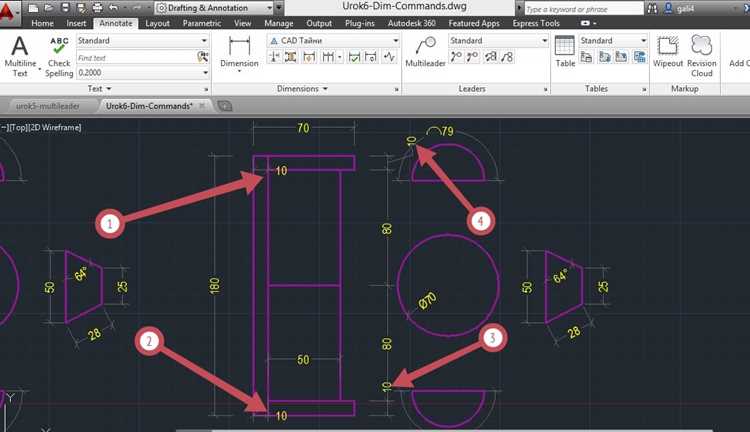Close the Urok6-Dim-Commands drawing tab
This screenshot has height=432, width=750.
point(202,105)
